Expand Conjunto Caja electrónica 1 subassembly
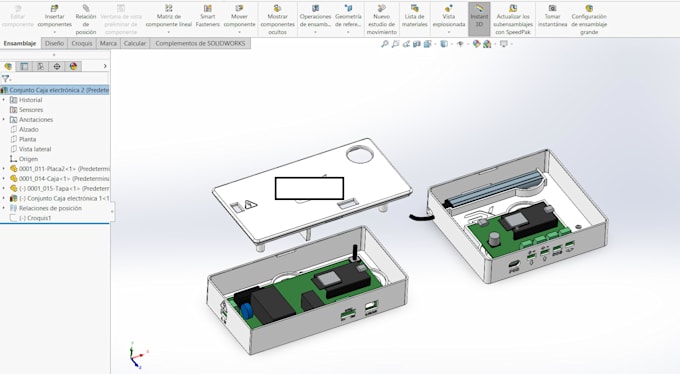The height and width of the screenshot is (374, 680). (x=4, y=198)
